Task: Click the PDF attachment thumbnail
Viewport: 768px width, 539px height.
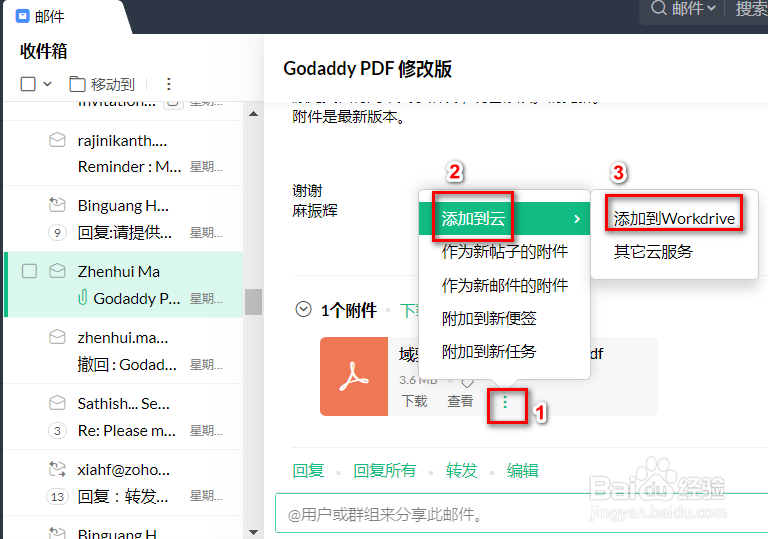Action: tap(354, 376)
